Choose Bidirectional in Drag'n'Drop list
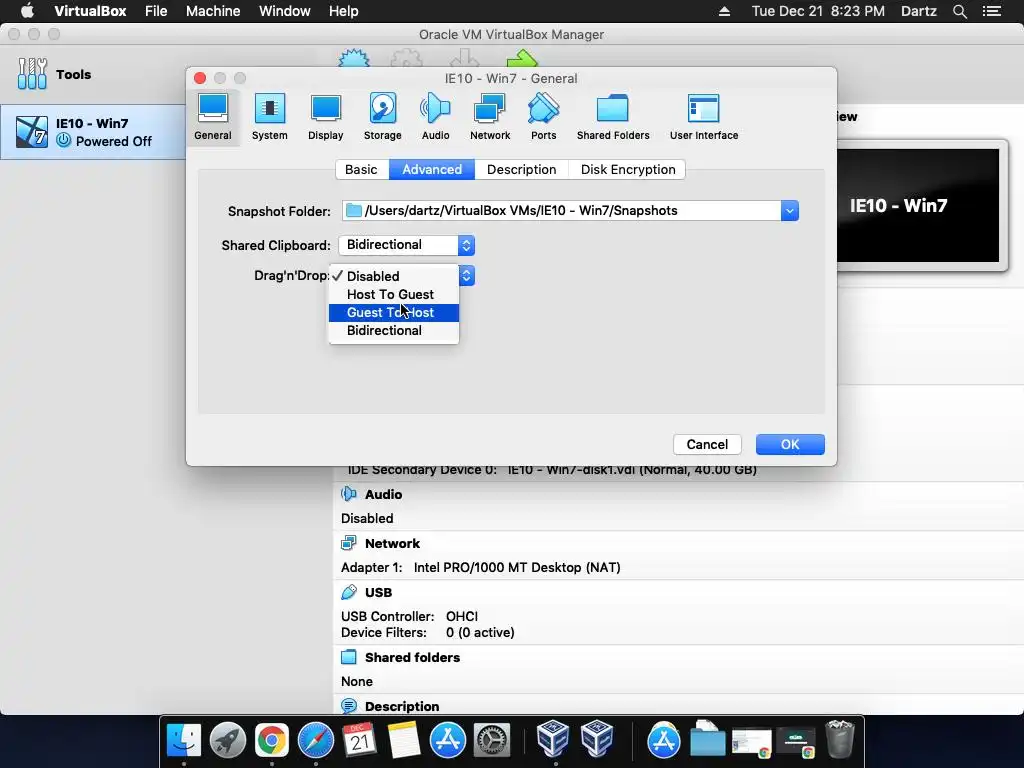Image resolution: width=1024 pixels, height=768 pixels. click(x=394, y=330)
